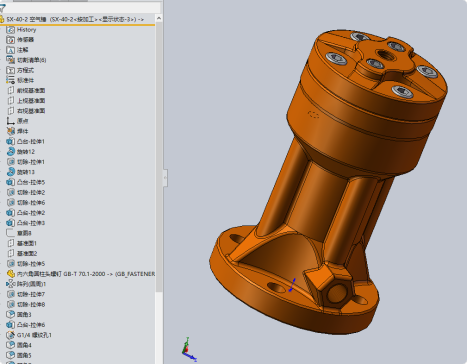Viewport: 467px width, 364px height.
Task: Click the 原点 origin icon
Action: (11, 121)
